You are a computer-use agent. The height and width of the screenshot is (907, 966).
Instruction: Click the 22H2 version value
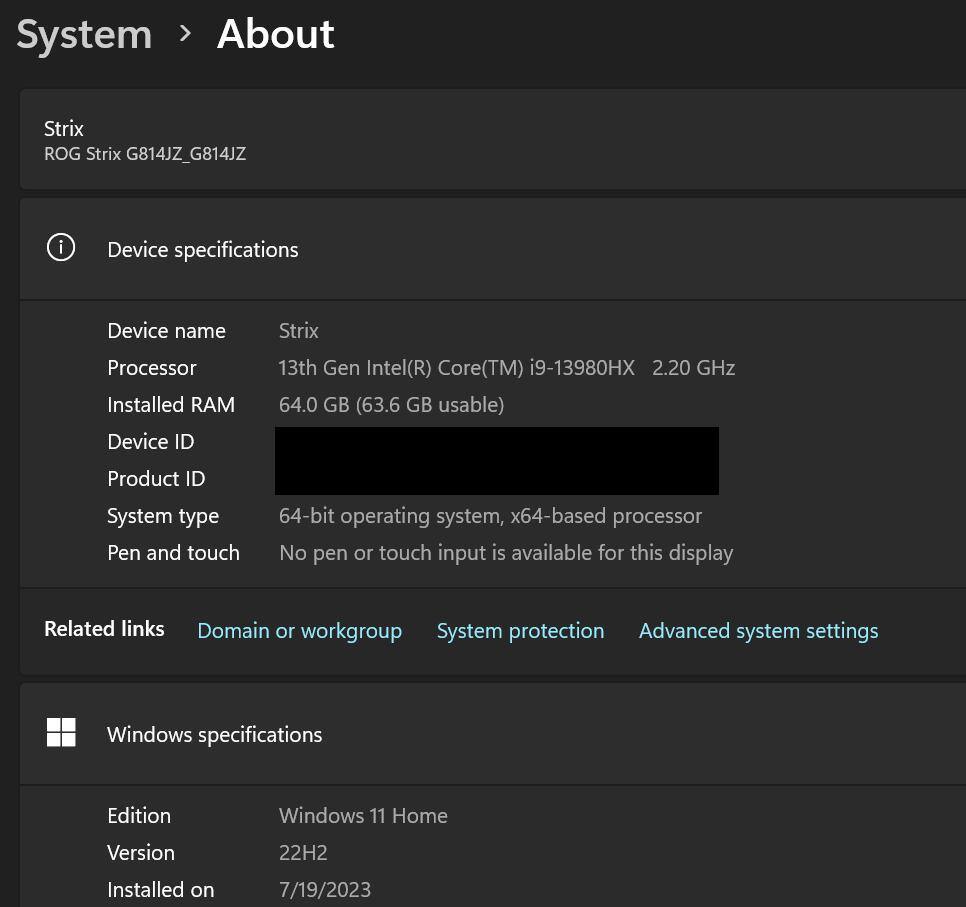tap(303, 853)
